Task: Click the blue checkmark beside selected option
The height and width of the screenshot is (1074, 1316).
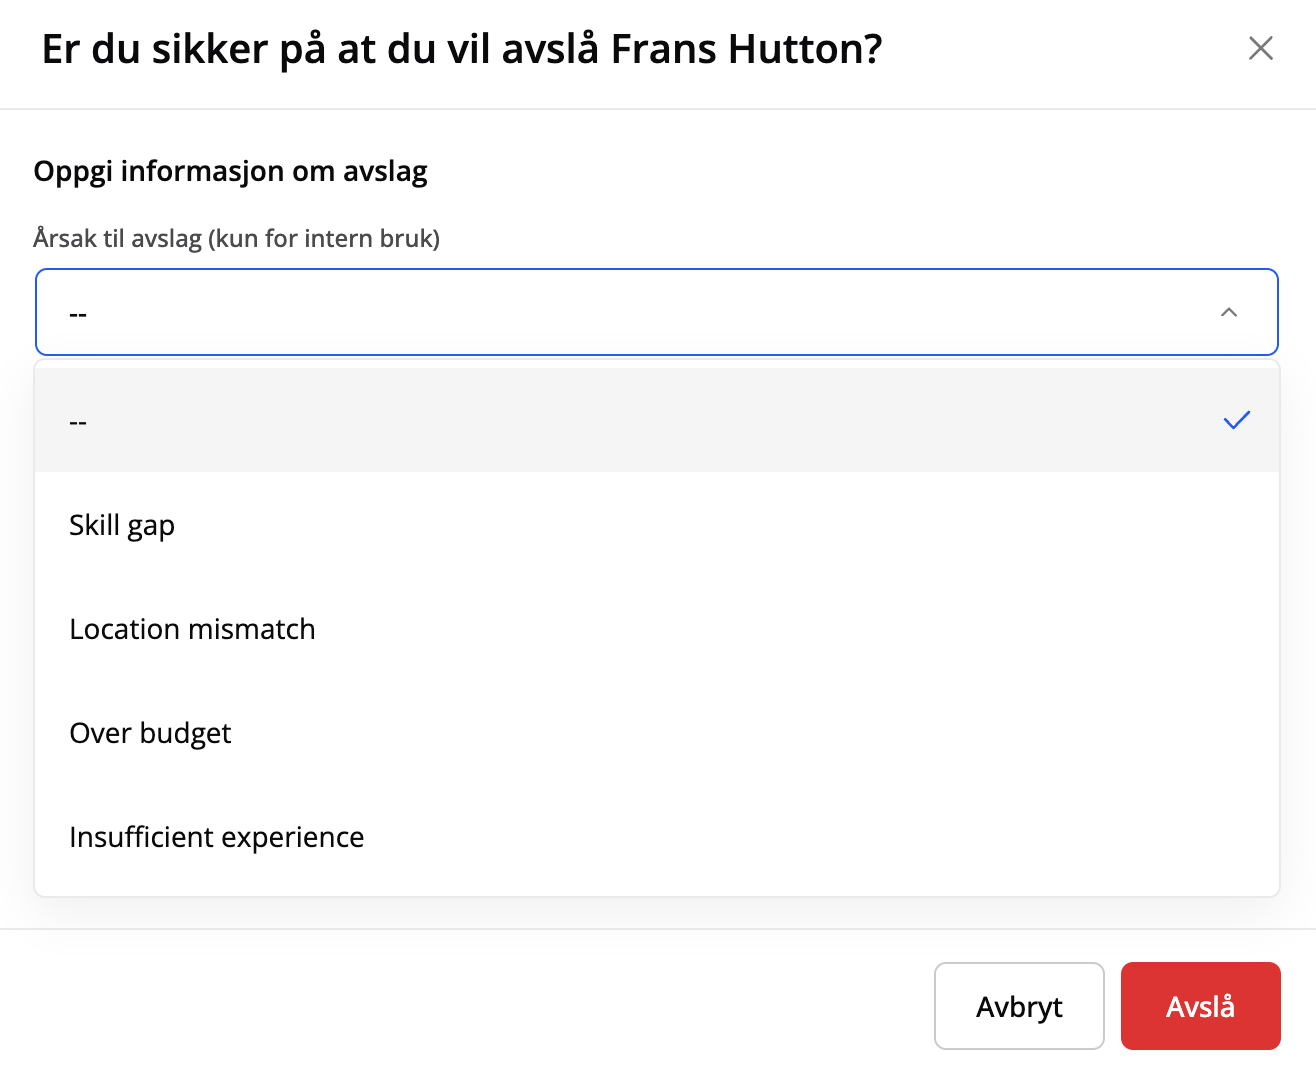Action: coord(1236,421)
